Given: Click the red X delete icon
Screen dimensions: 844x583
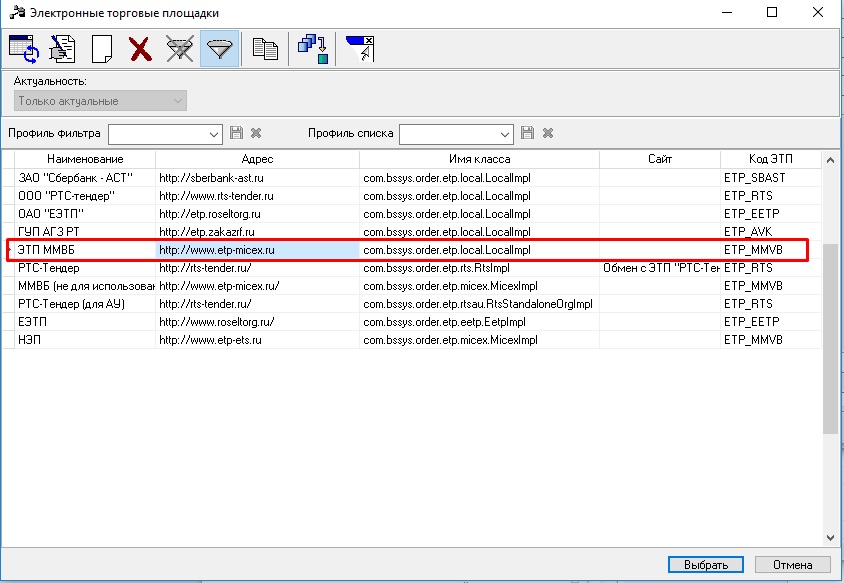Looking at the screenshot, I should coord(140,49).
